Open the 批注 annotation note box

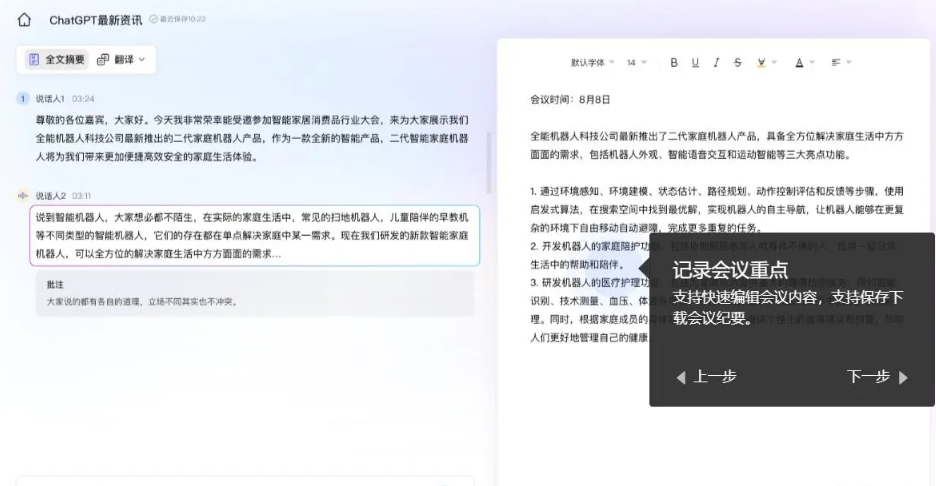[x=255, y=293]
